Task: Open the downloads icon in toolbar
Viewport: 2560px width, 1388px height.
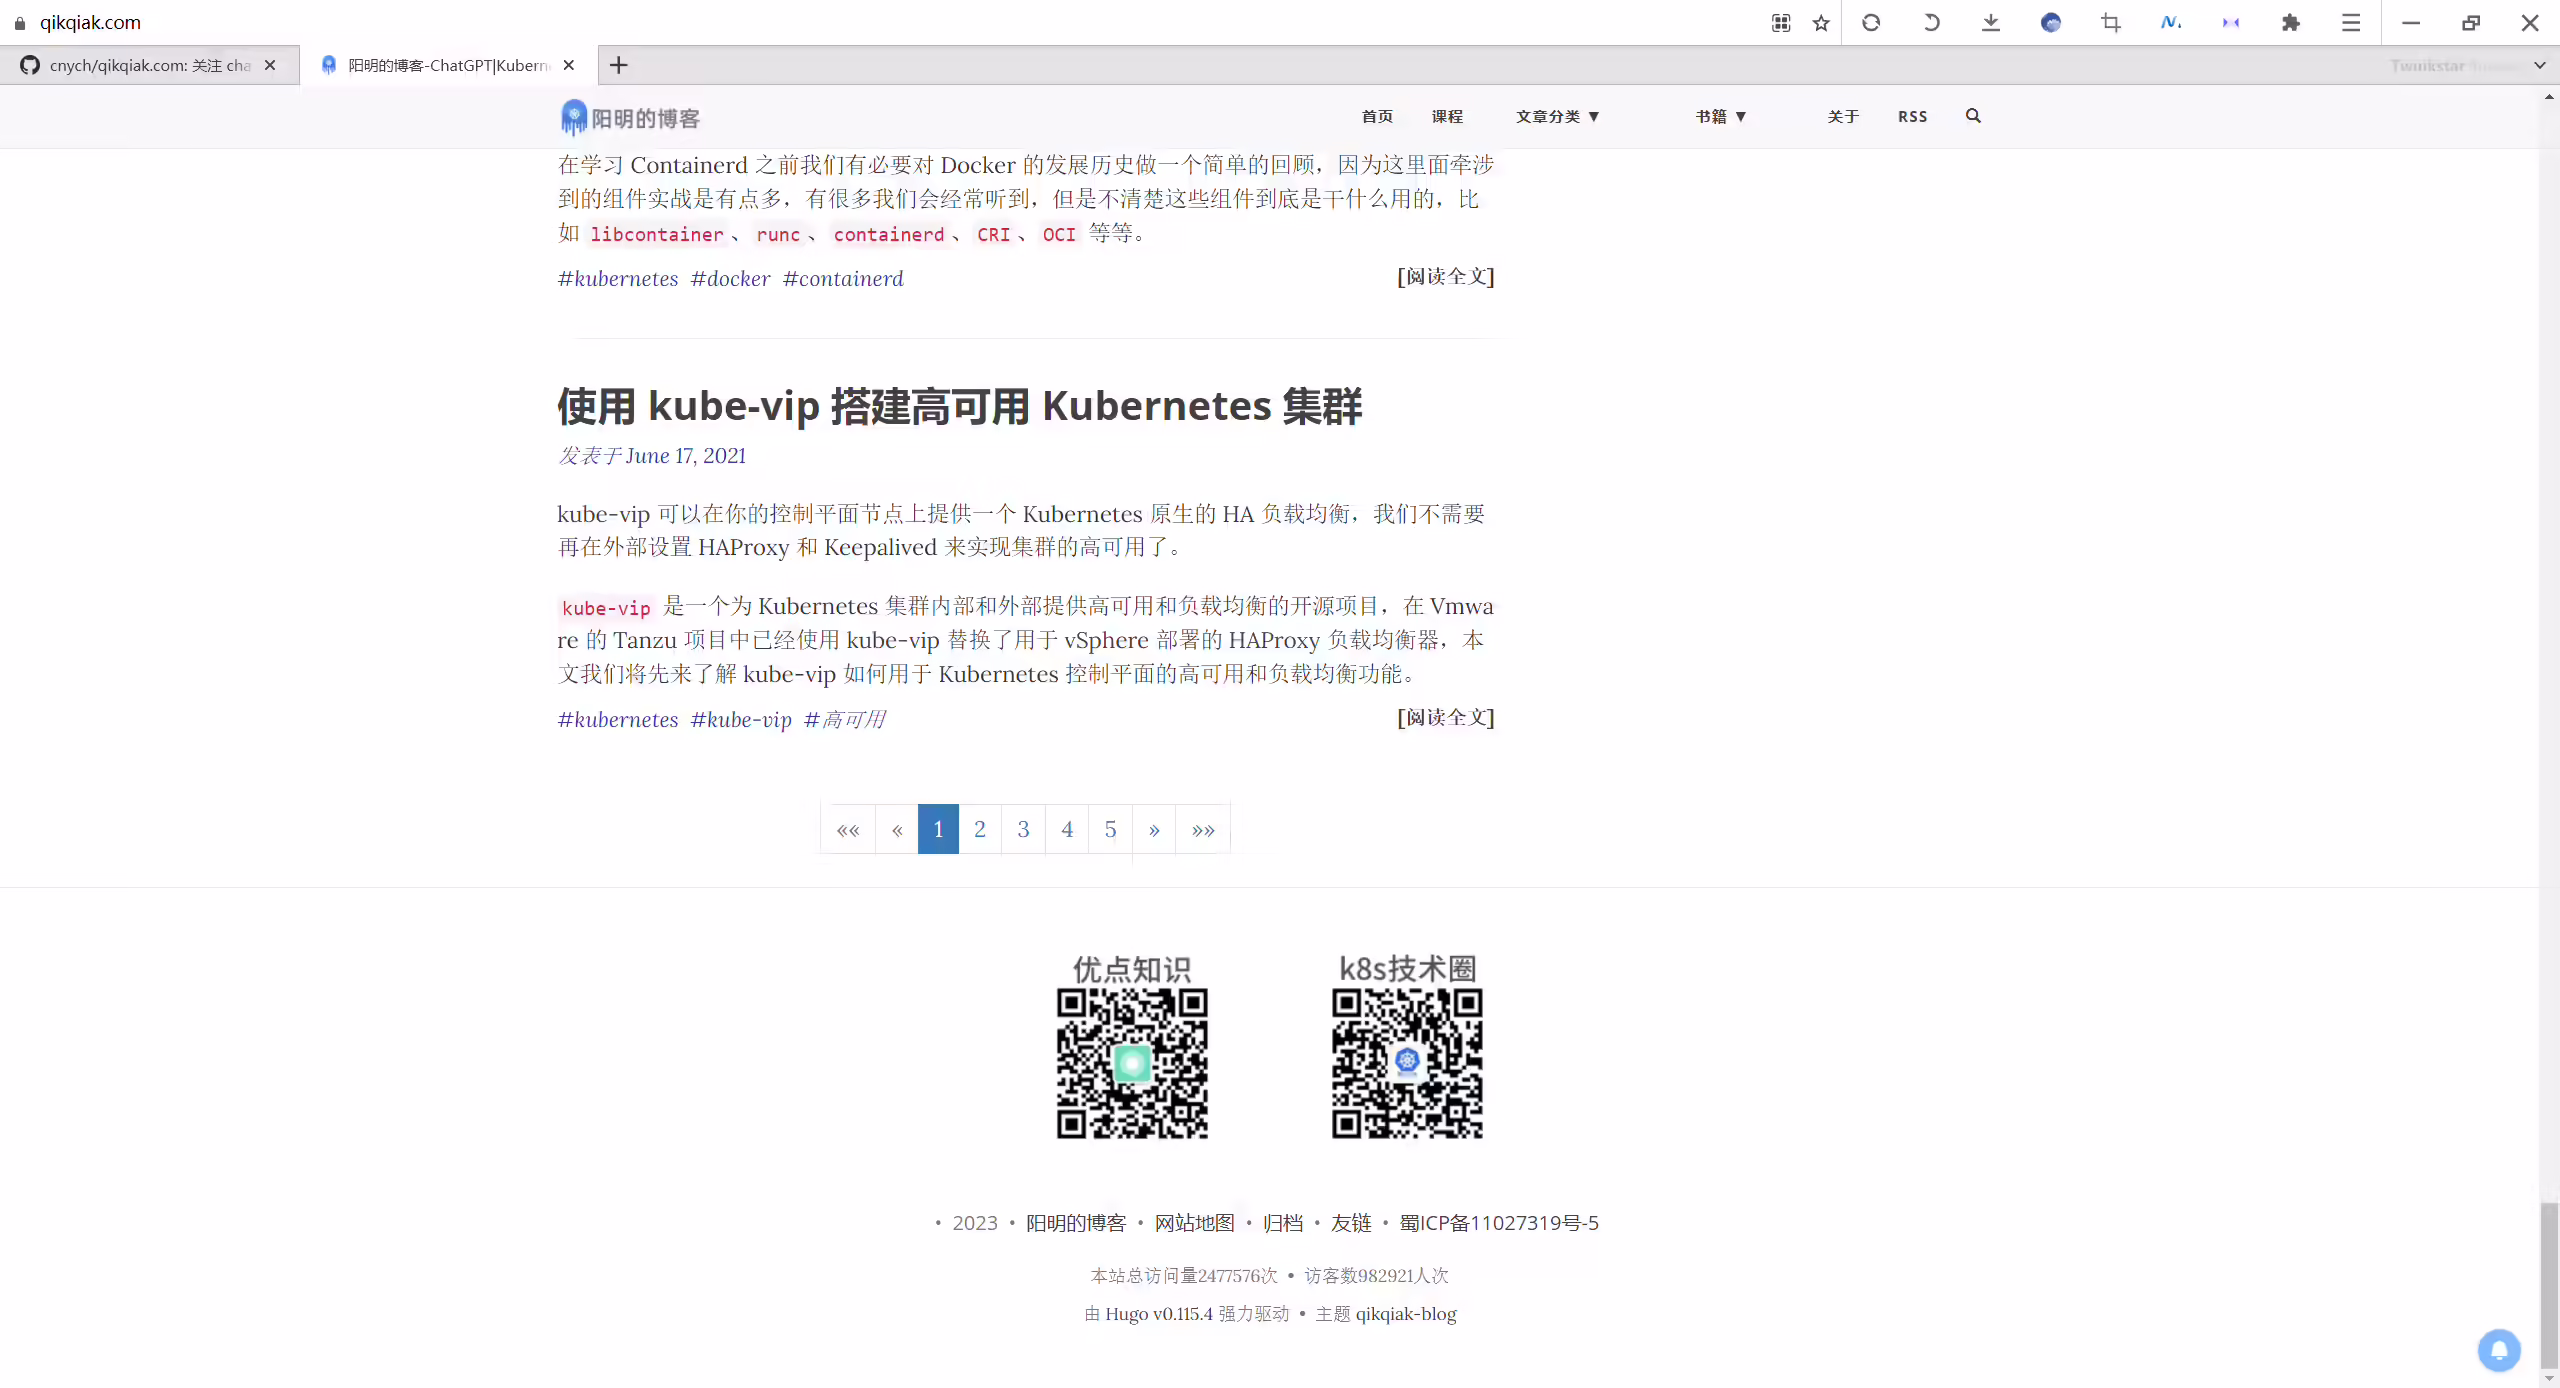Action: point(1991,23)
